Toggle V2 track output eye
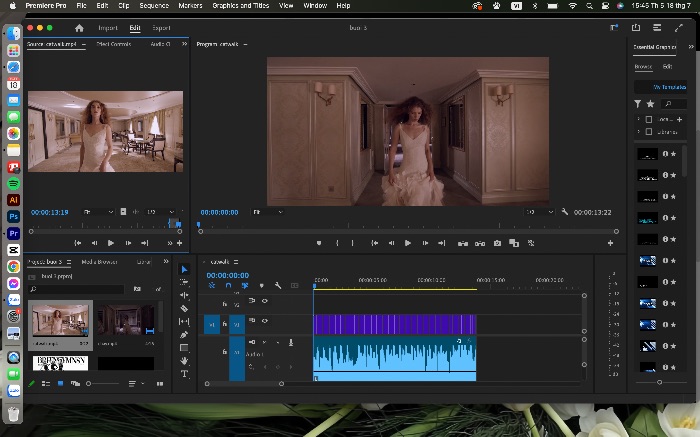The image size is (700, 437). (265, 301)
